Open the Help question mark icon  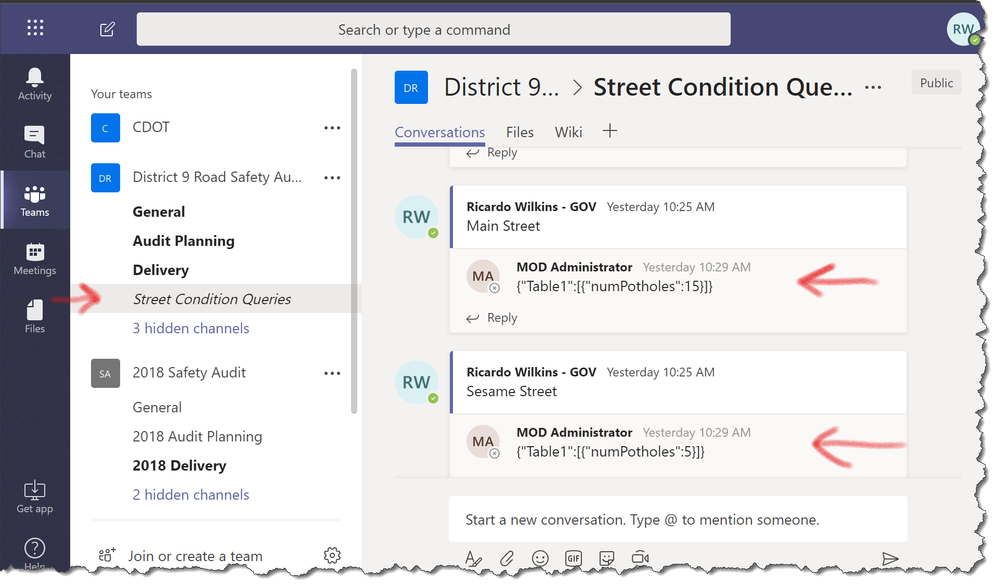pyautogui.click(x=34, y=549)
